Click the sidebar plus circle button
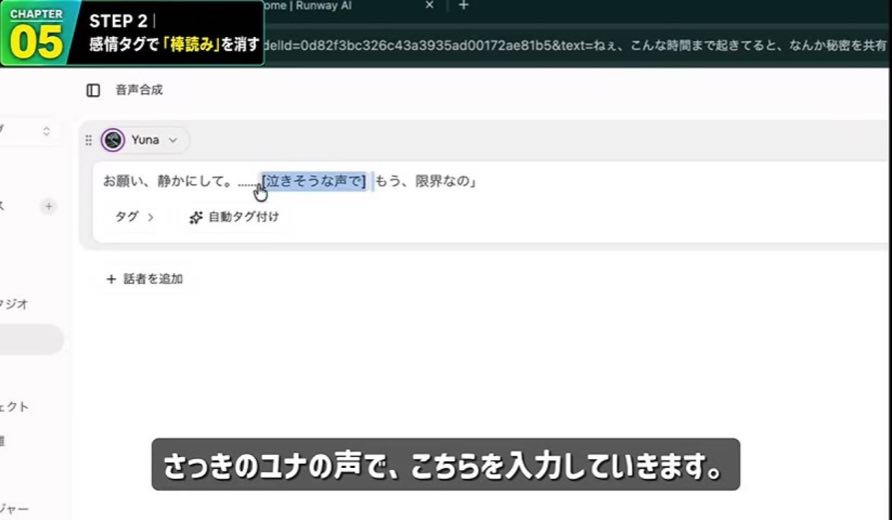The image size is (892, 520). [x=49, y=206]
